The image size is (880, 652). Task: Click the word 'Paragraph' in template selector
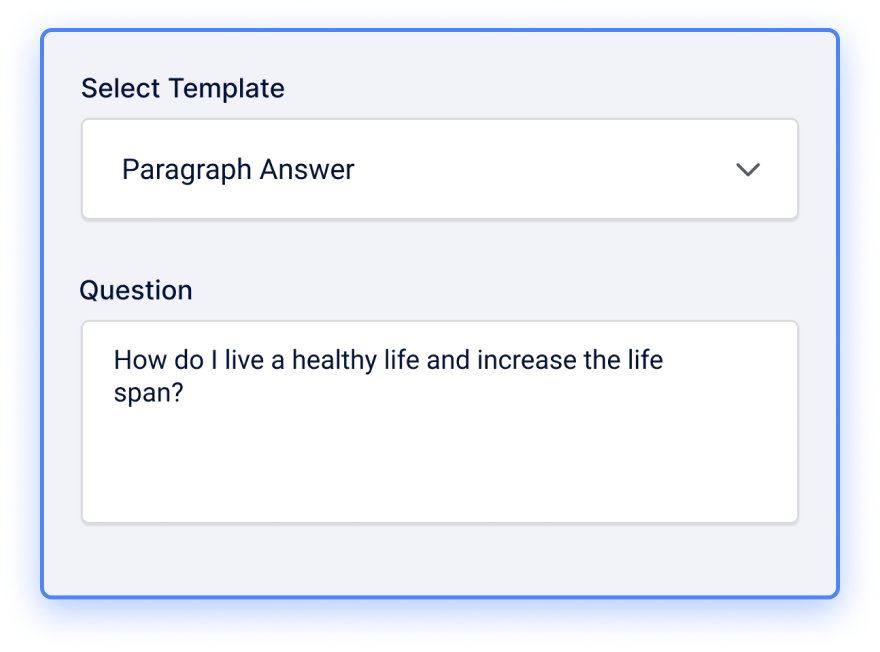coord(186,169)
